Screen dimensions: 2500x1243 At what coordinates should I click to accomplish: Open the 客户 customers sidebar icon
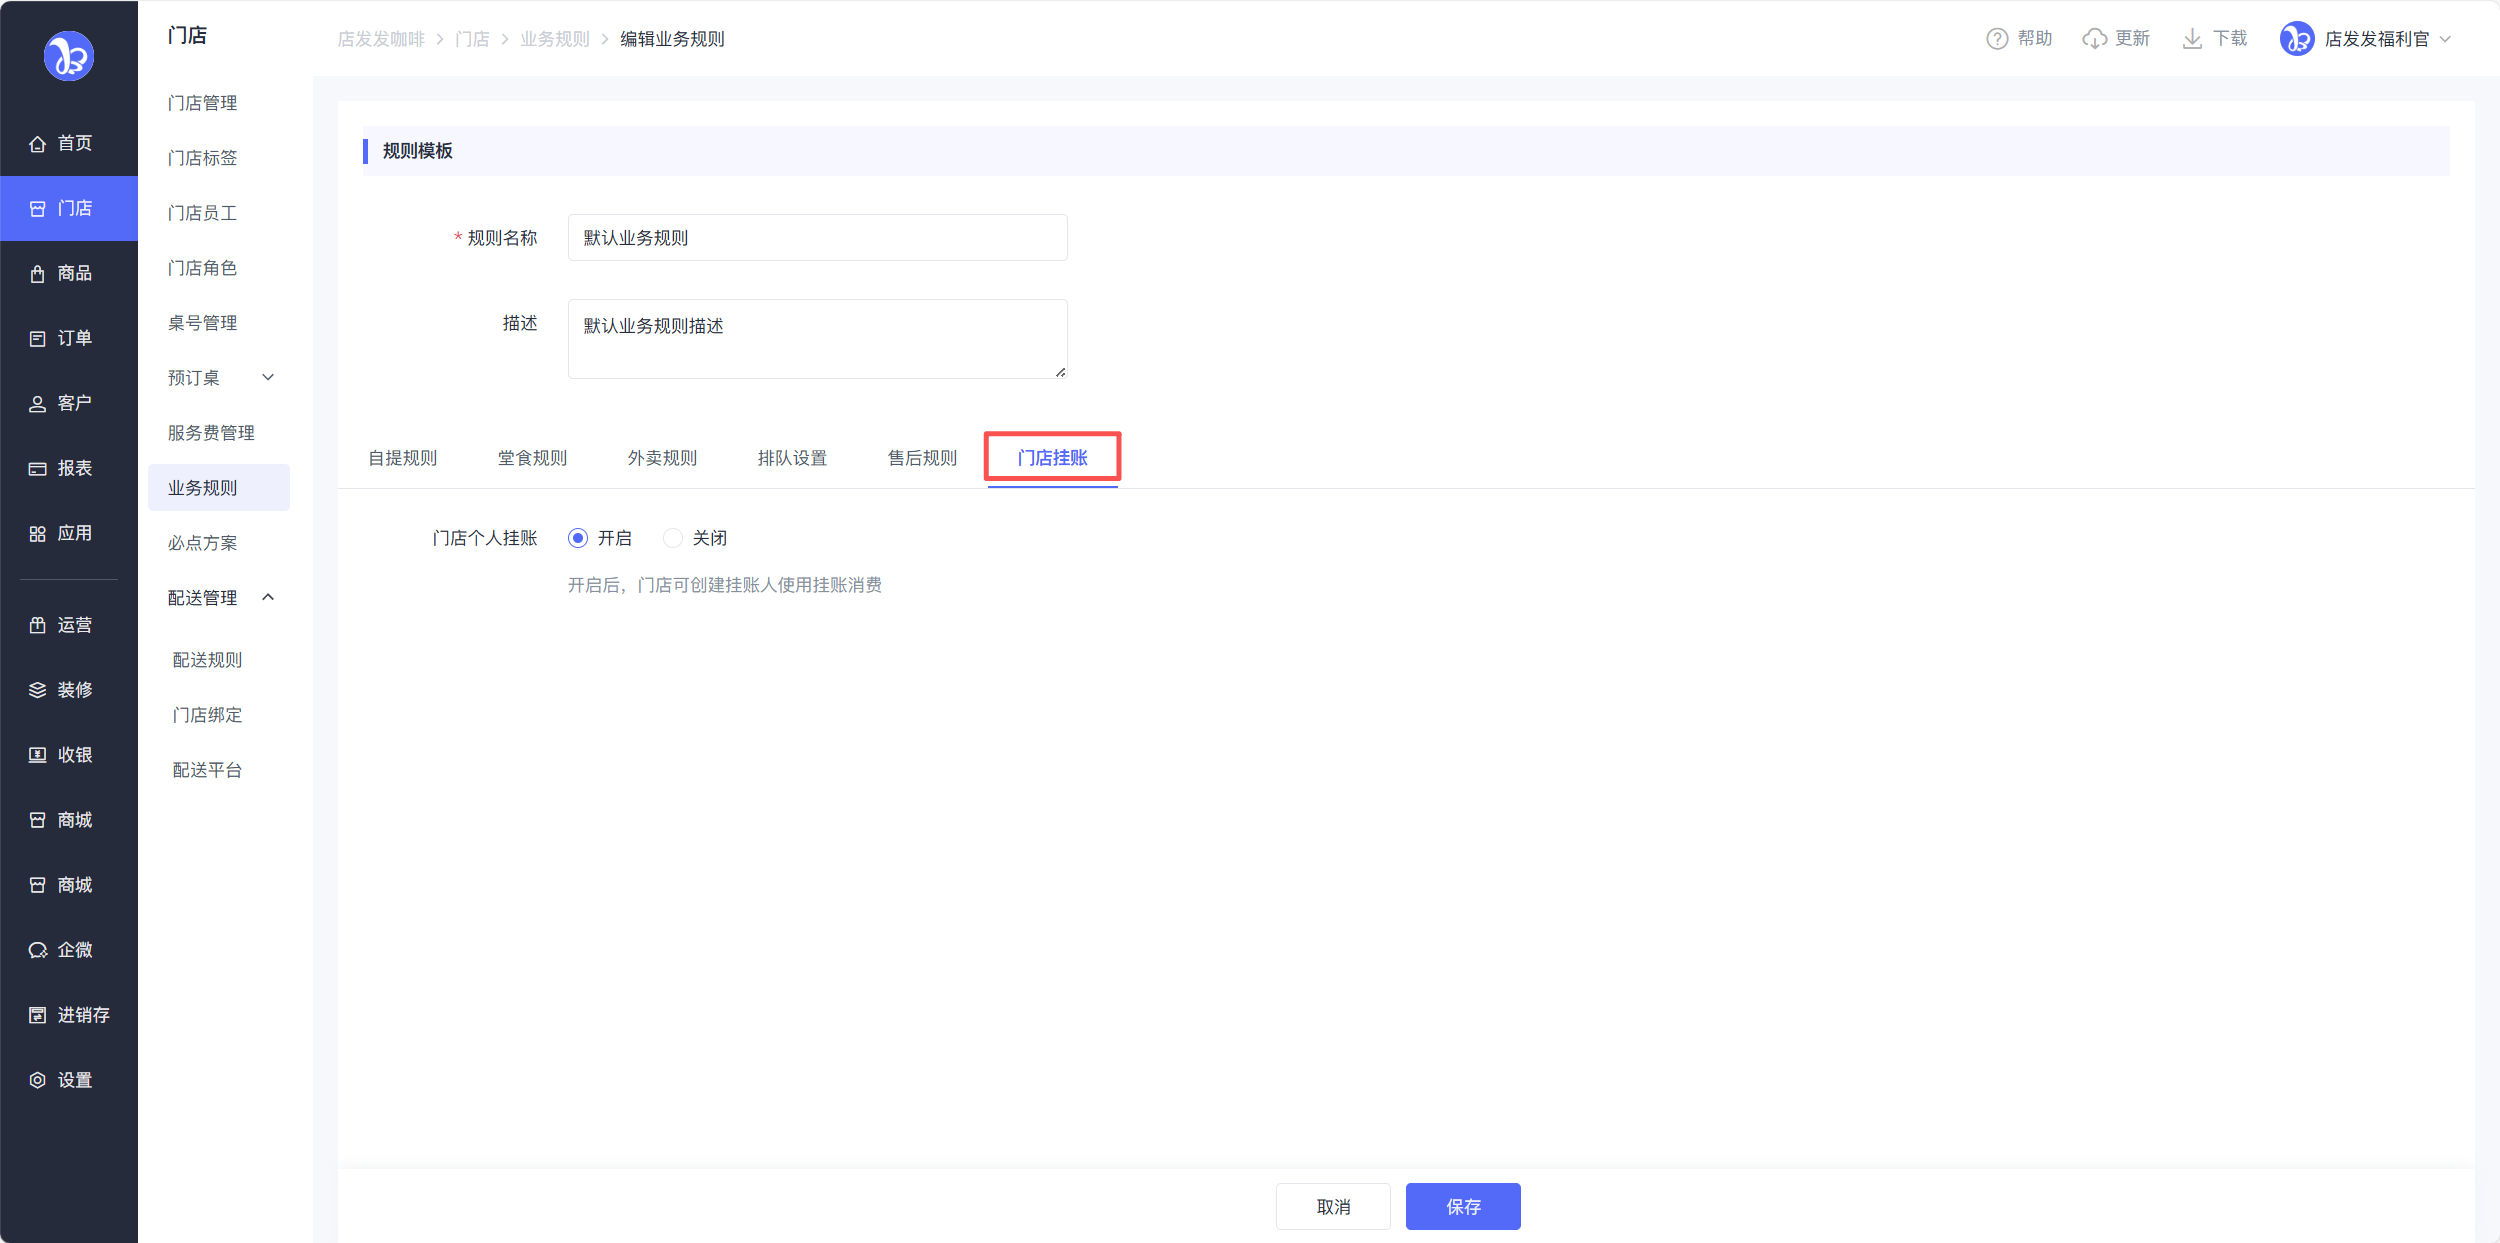point(38,404)
